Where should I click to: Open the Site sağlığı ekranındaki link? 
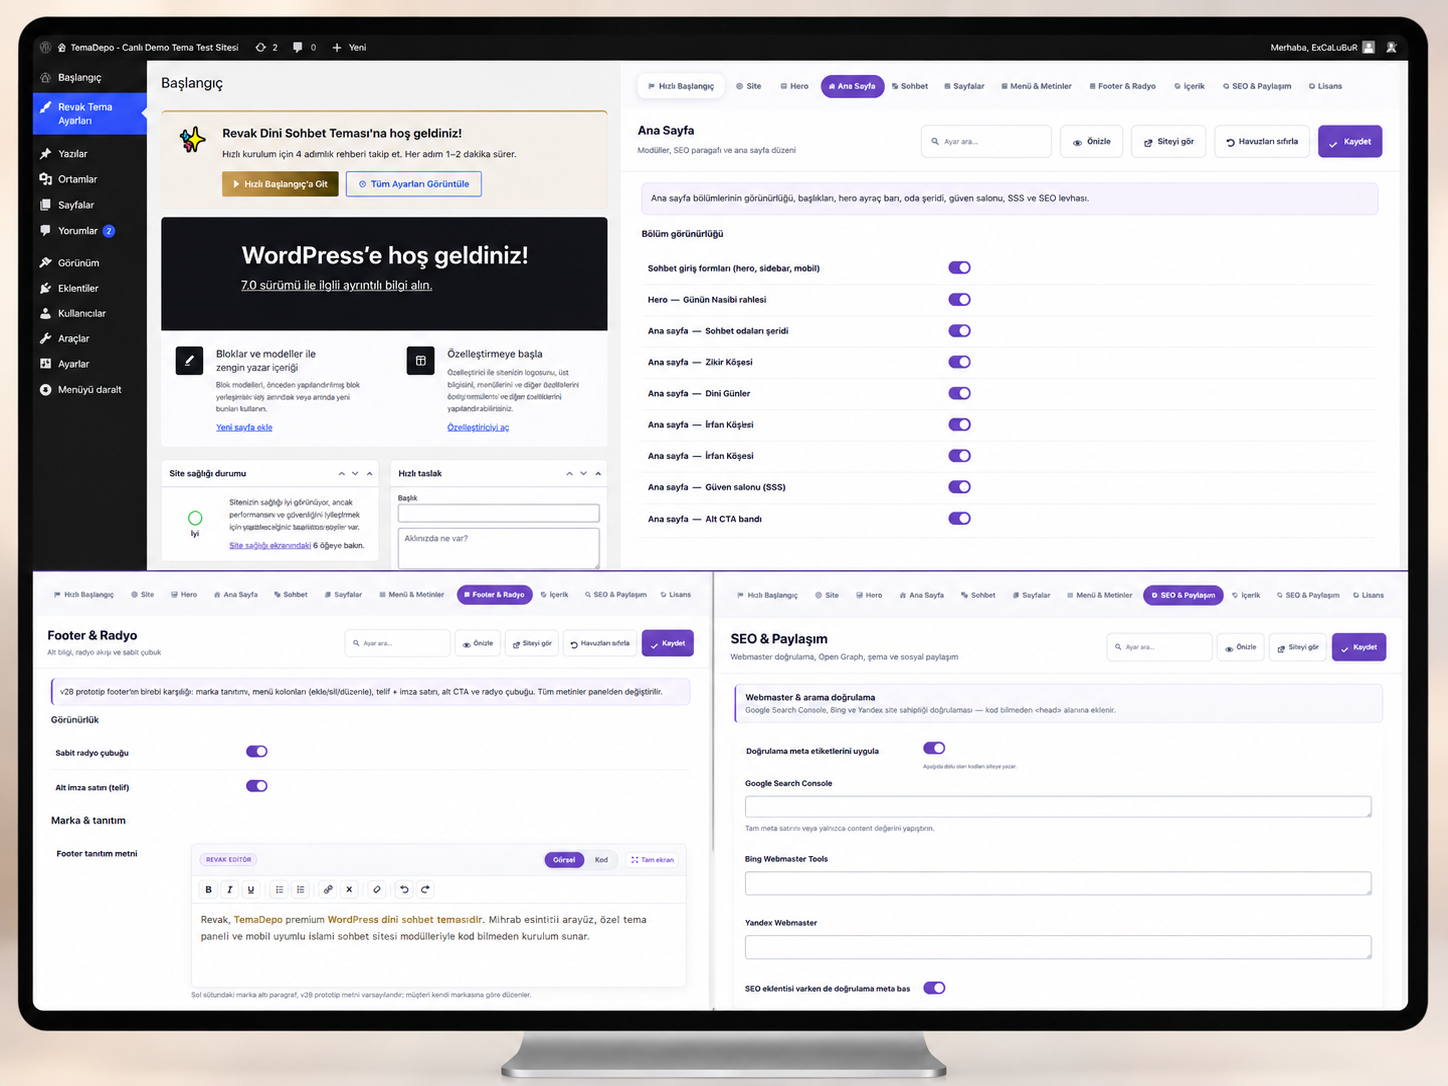coord(270,546)
